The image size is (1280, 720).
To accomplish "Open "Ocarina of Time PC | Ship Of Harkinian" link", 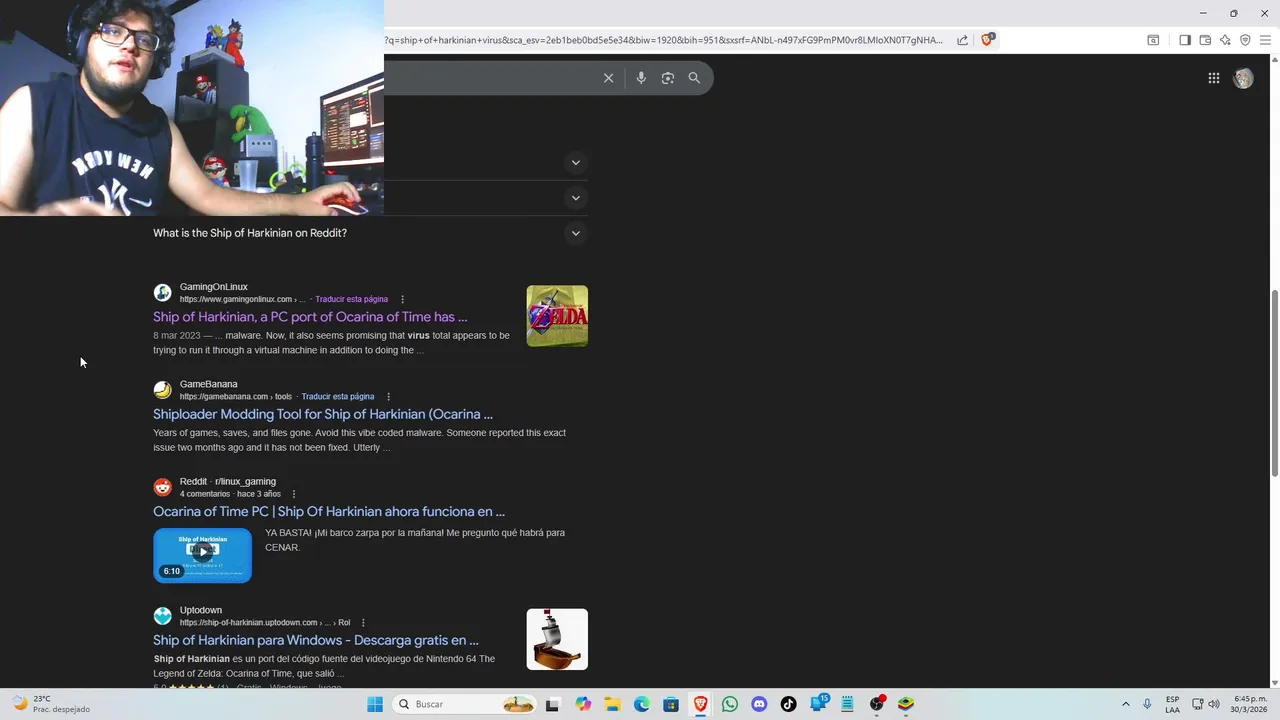I will coord(329,511).
